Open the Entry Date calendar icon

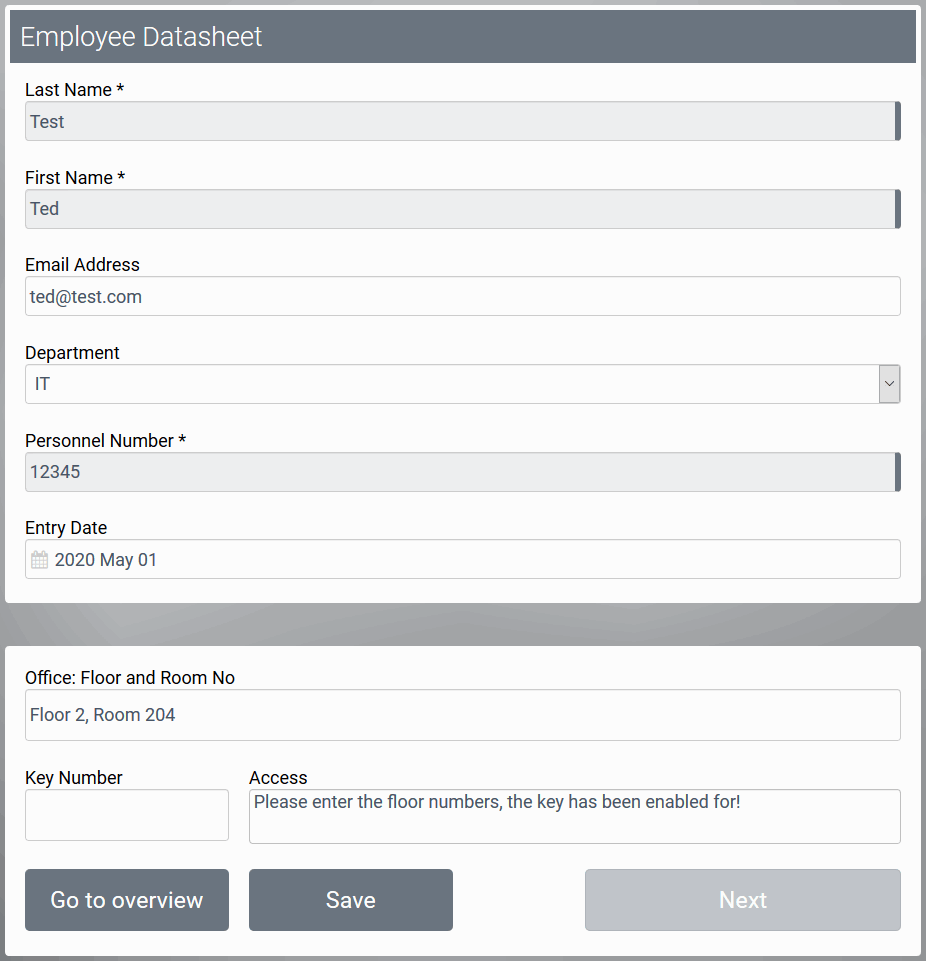pyautogui.click(x=39, y=560)
